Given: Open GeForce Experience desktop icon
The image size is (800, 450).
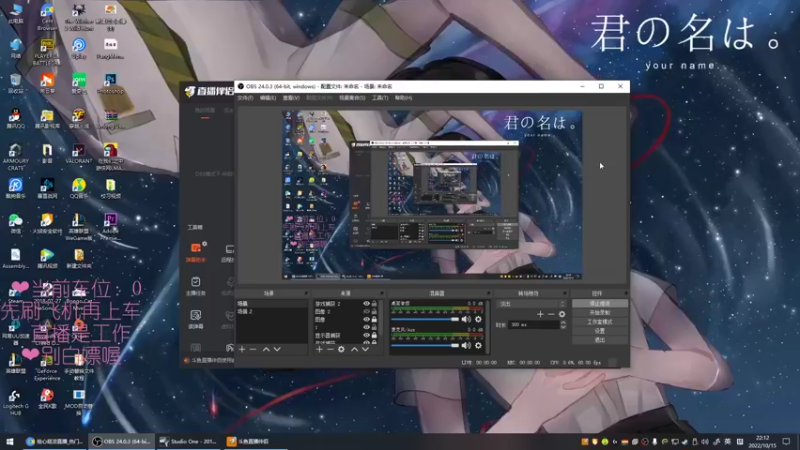Looking at the screenshot, I should (47, 366).
